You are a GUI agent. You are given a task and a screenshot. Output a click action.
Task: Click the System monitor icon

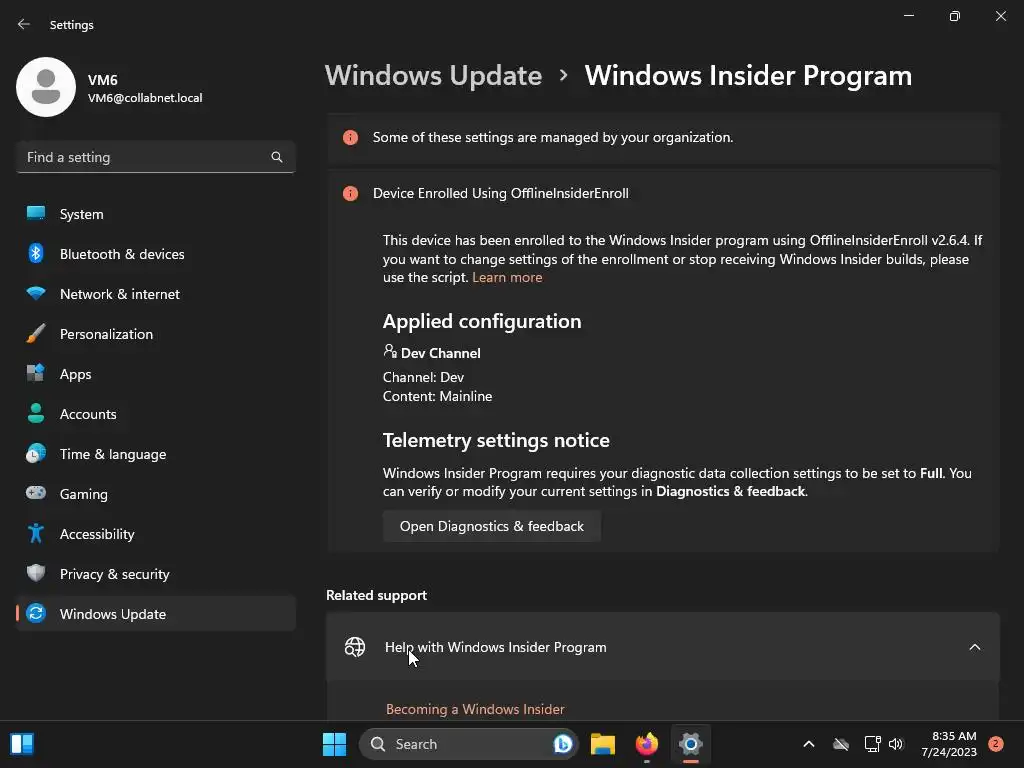36,214
